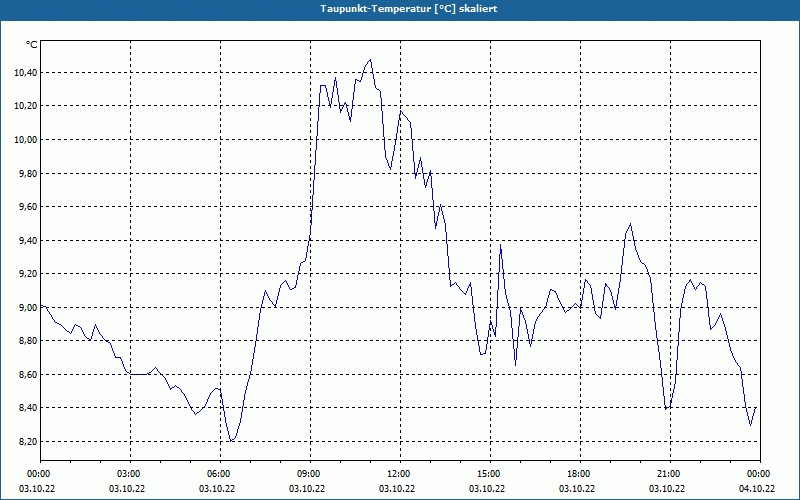Select the 03.10.22 date under 09:00
800x500 pixels.
(x=307, y=489)
